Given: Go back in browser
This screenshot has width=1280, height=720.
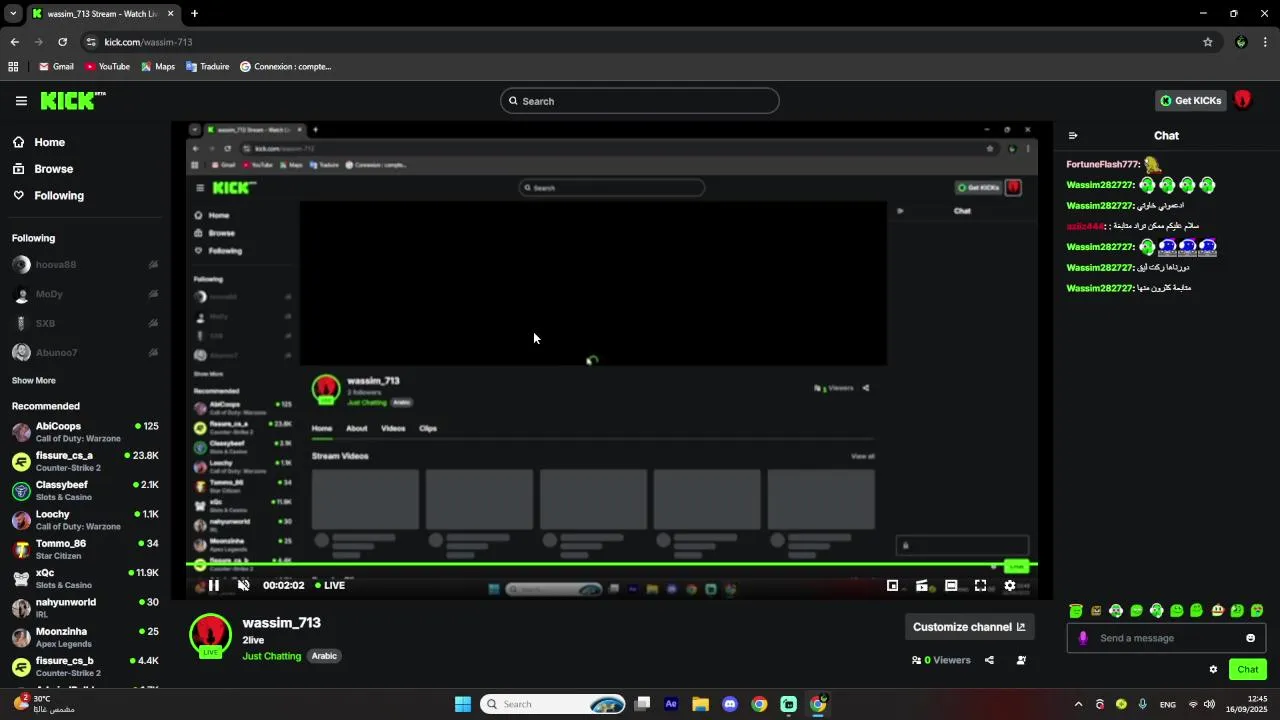Looking at the screenshot, I should point(15,42).
